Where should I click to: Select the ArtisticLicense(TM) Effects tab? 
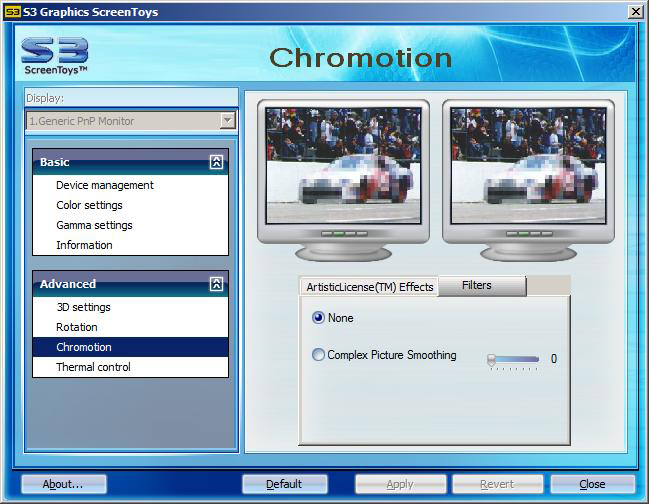[x=370, y=287]
